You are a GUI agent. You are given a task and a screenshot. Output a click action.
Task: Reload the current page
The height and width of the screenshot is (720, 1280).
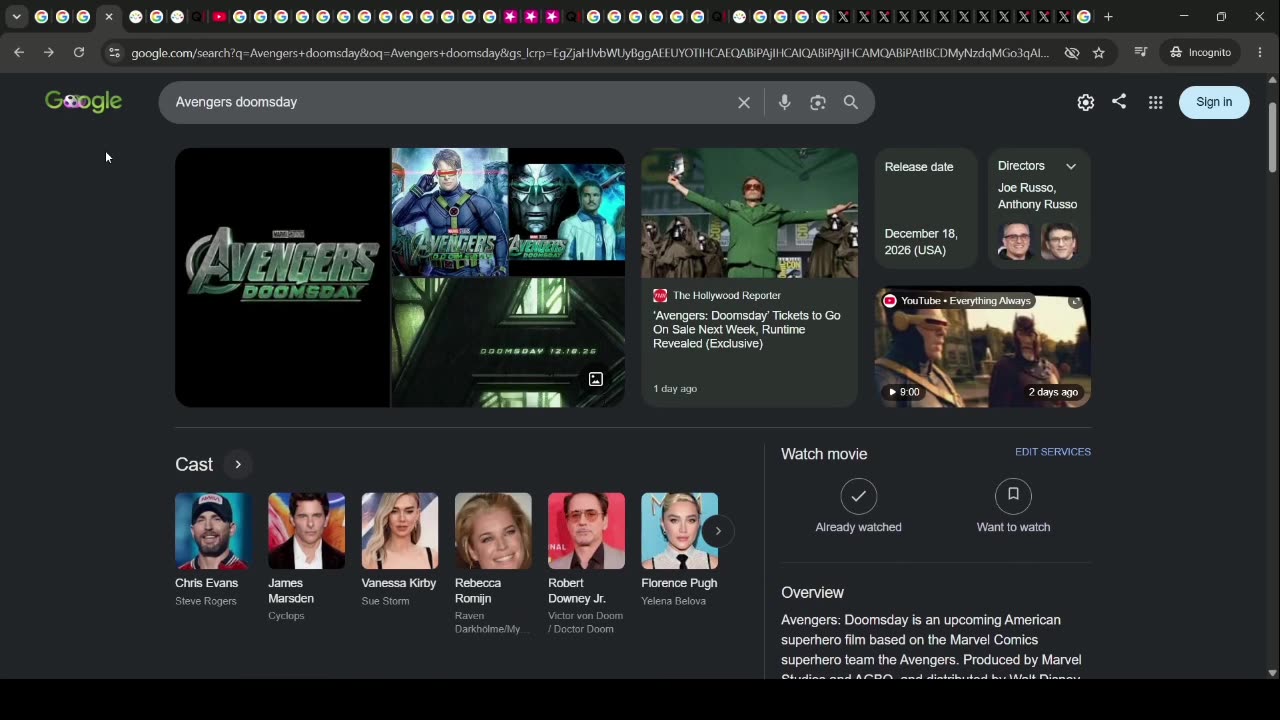tap(79, 52)
